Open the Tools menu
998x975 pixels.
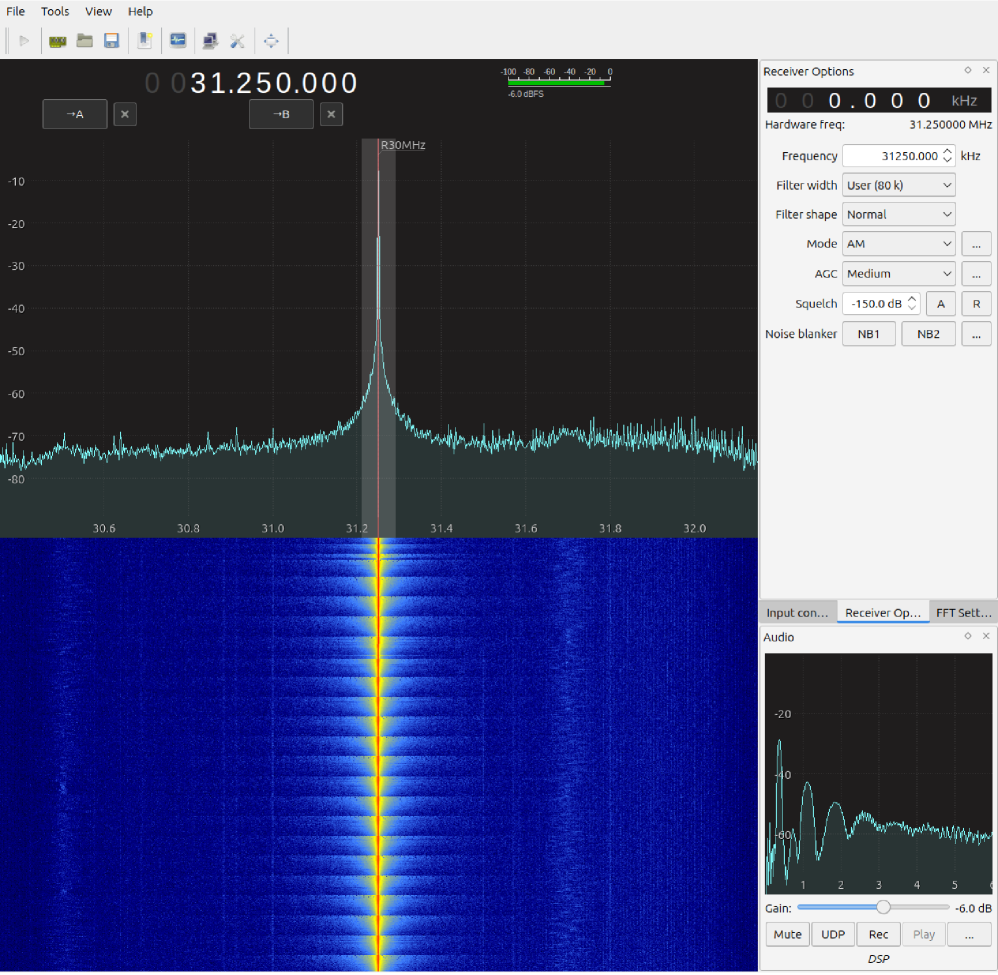click(55, 11)
